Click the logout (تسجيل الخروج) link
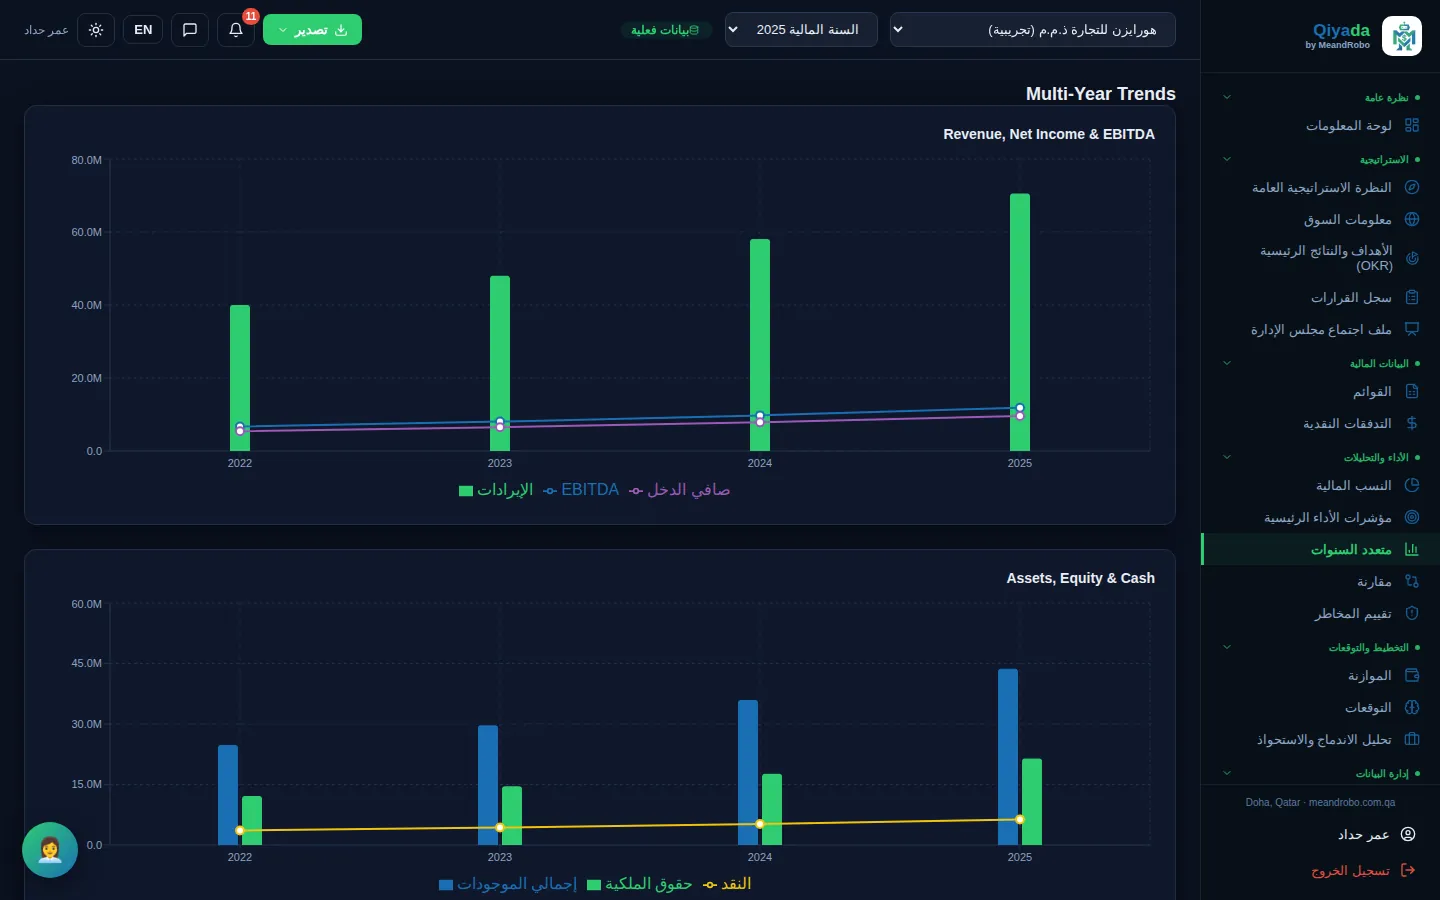This screenshot has width=1440, height=900. (1363, 870)
